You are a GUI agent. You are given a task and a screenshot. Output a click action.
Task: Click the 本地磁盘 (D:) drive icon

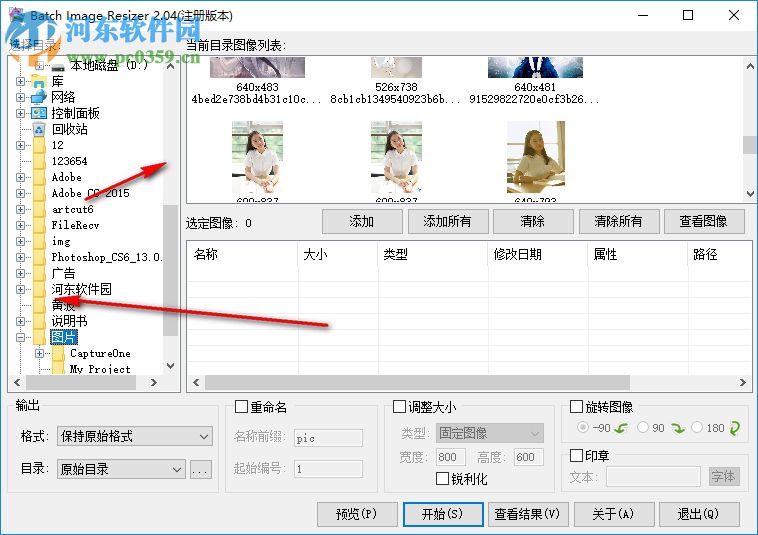pos(58,67)
